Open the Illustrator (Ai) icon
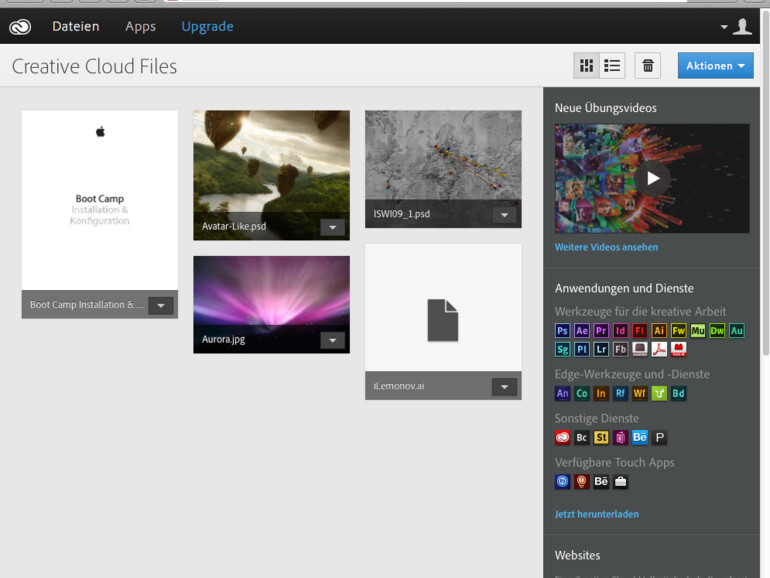 click(659, 330)
